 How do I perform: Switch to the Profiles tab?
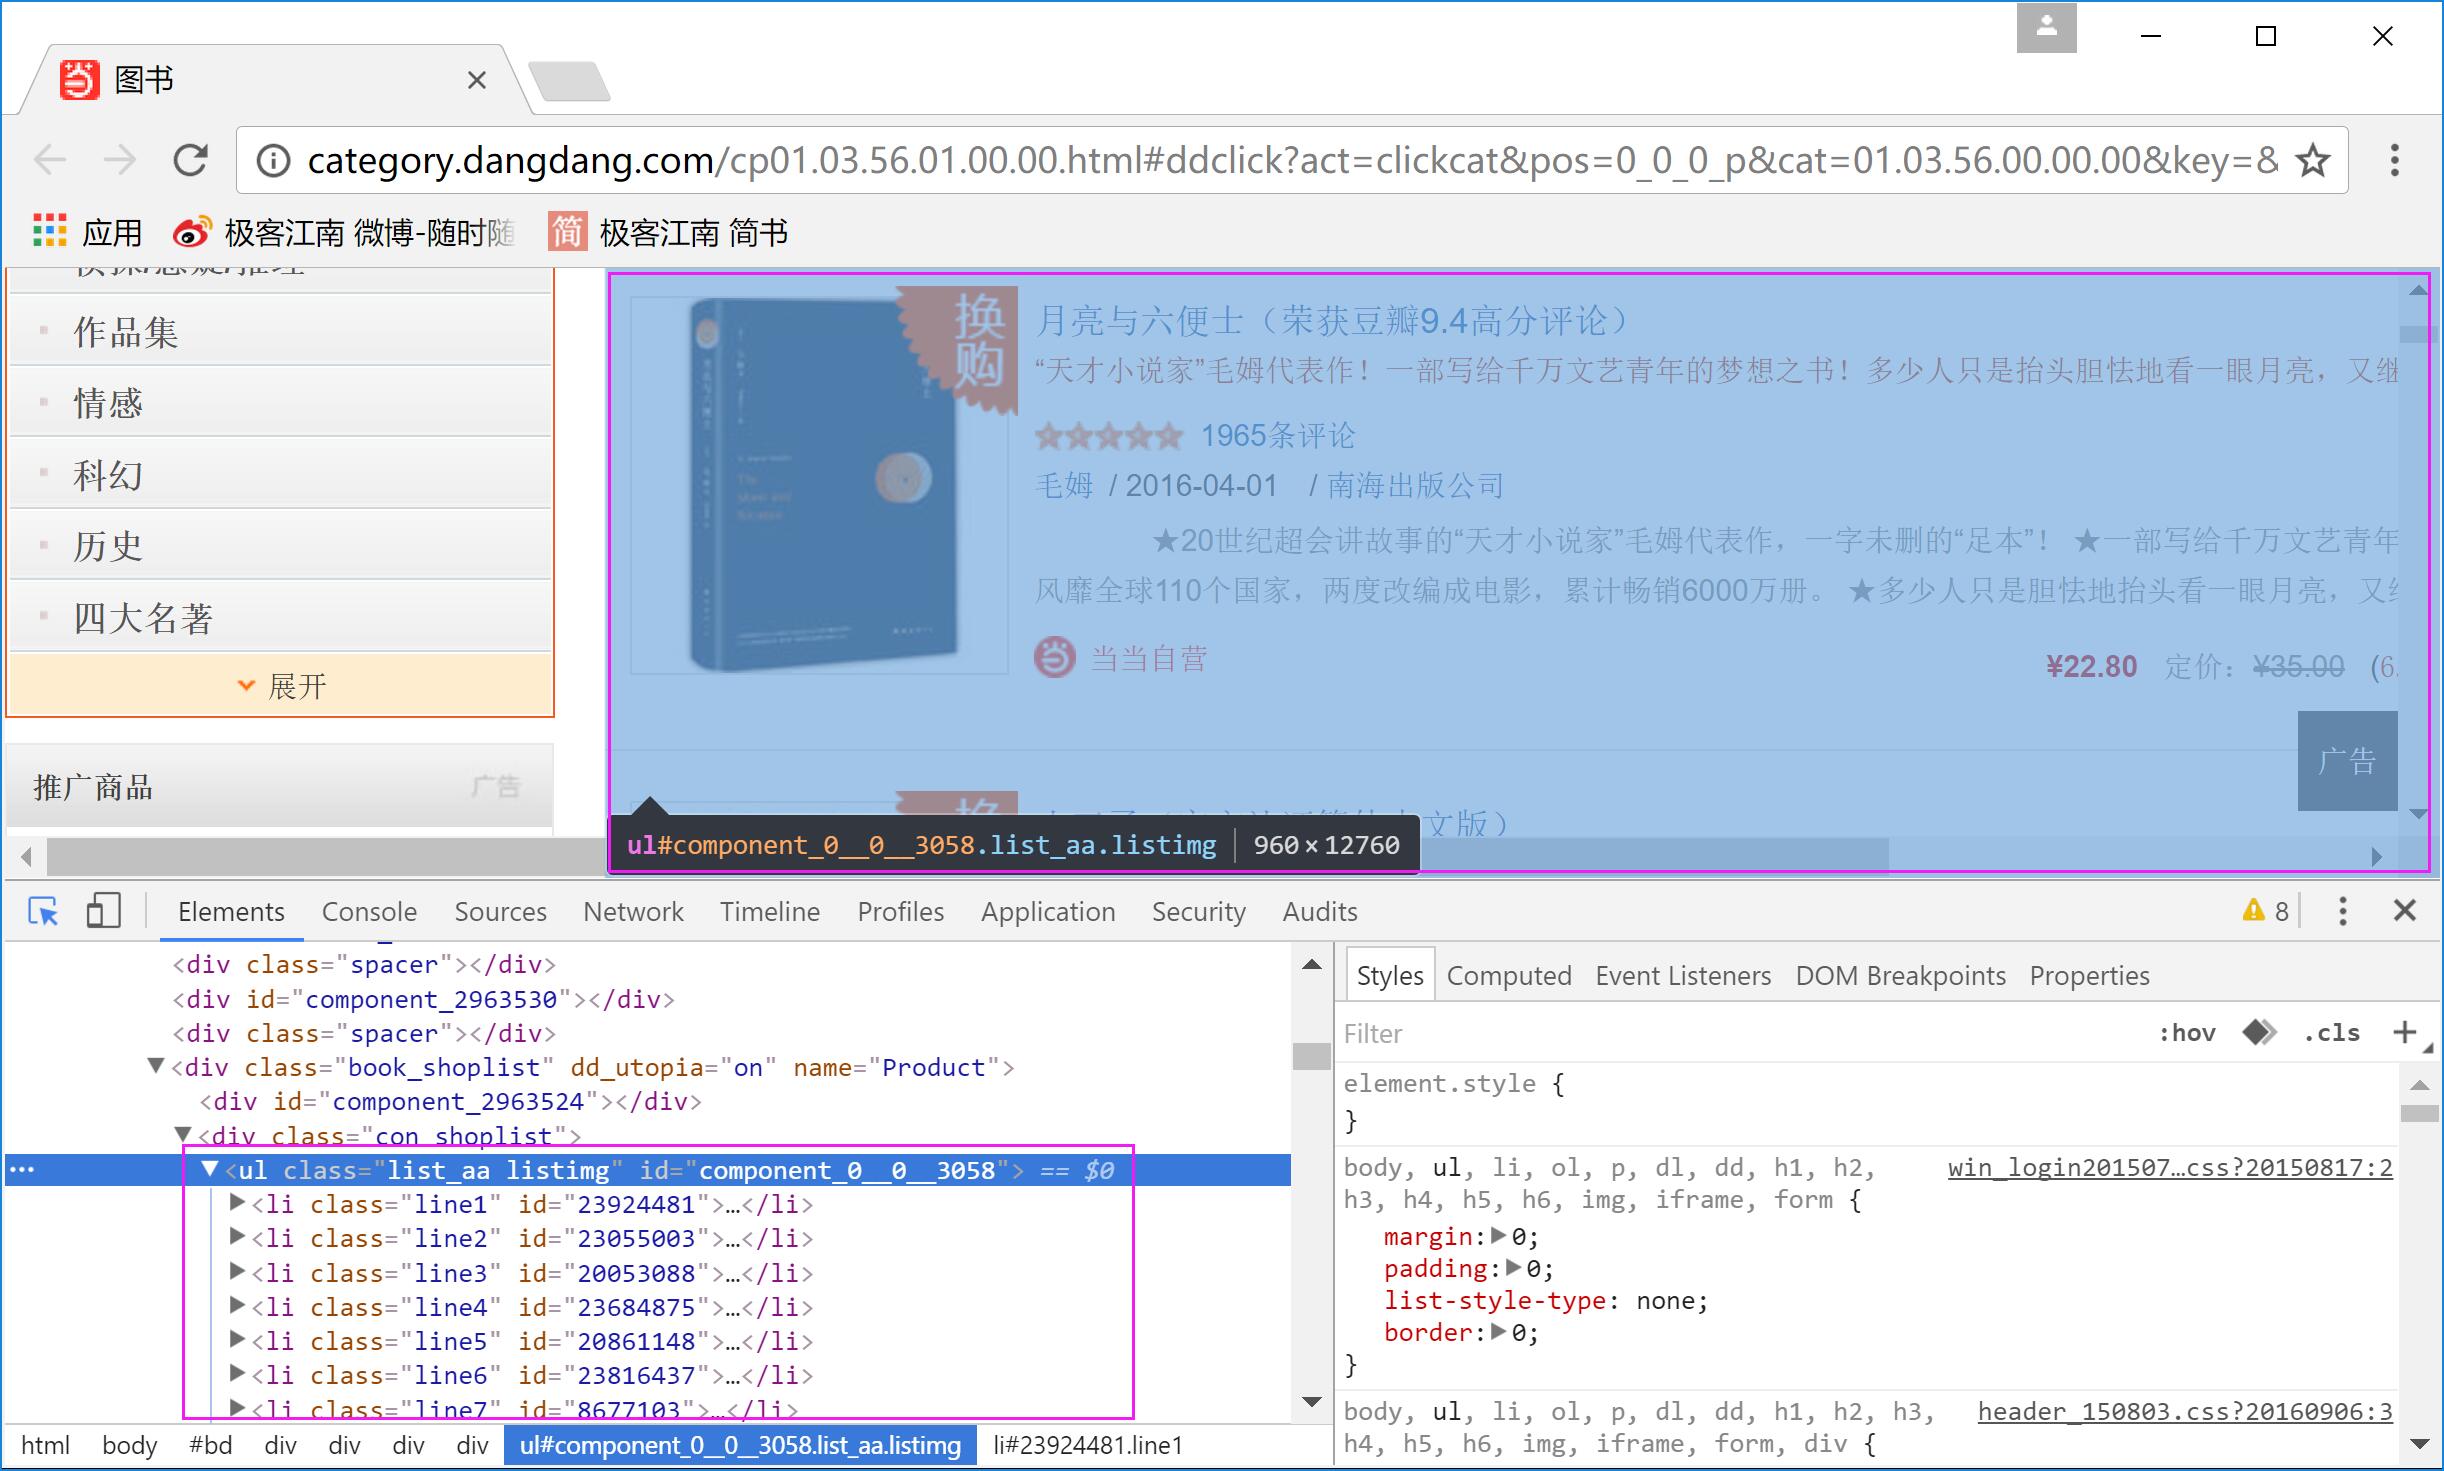click(x=900, y=912)
